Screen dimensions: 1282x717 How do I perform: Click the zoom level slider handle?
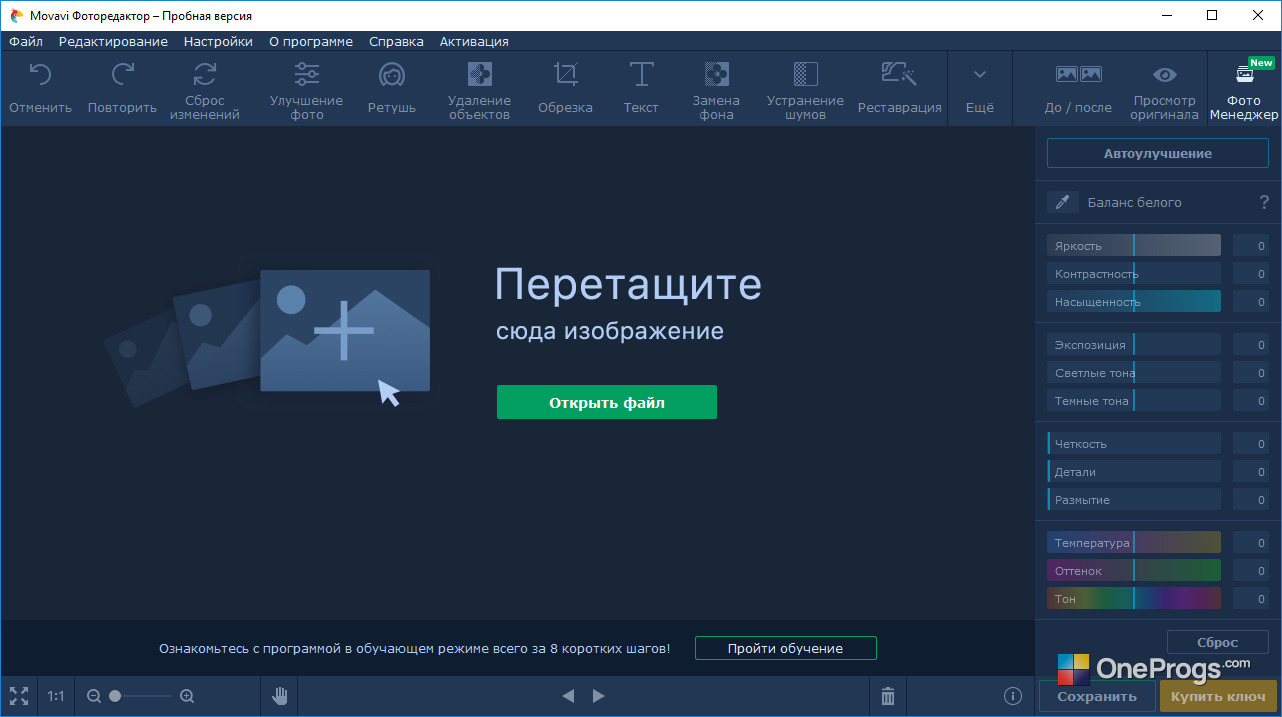115,696
